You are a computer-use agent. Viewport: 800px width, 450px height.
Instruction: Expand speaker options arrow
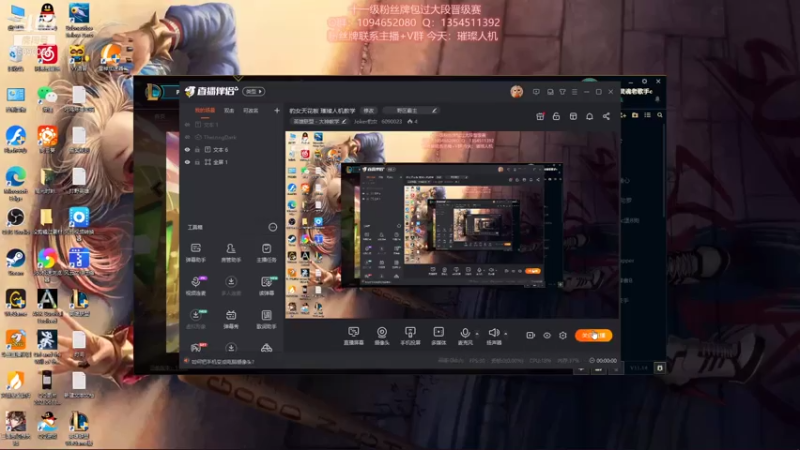click(506, 334)
